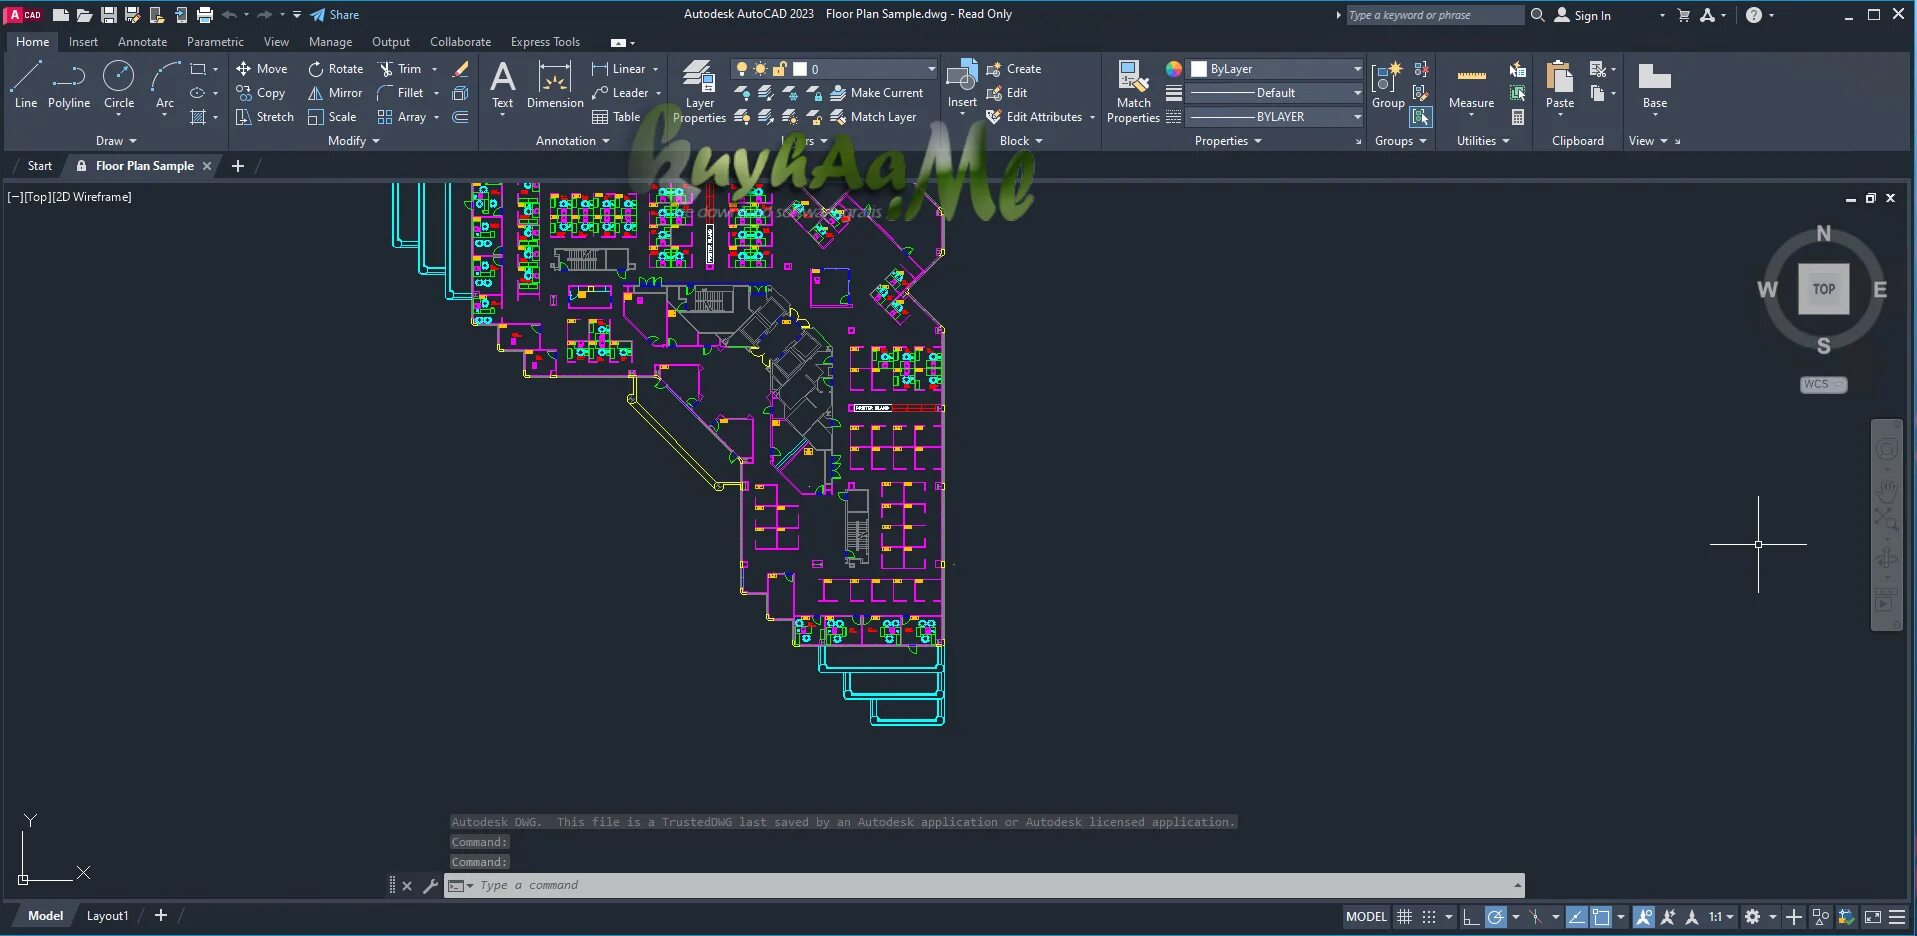
Task: Click the WCS coordinate system label
Action: 1823,384
